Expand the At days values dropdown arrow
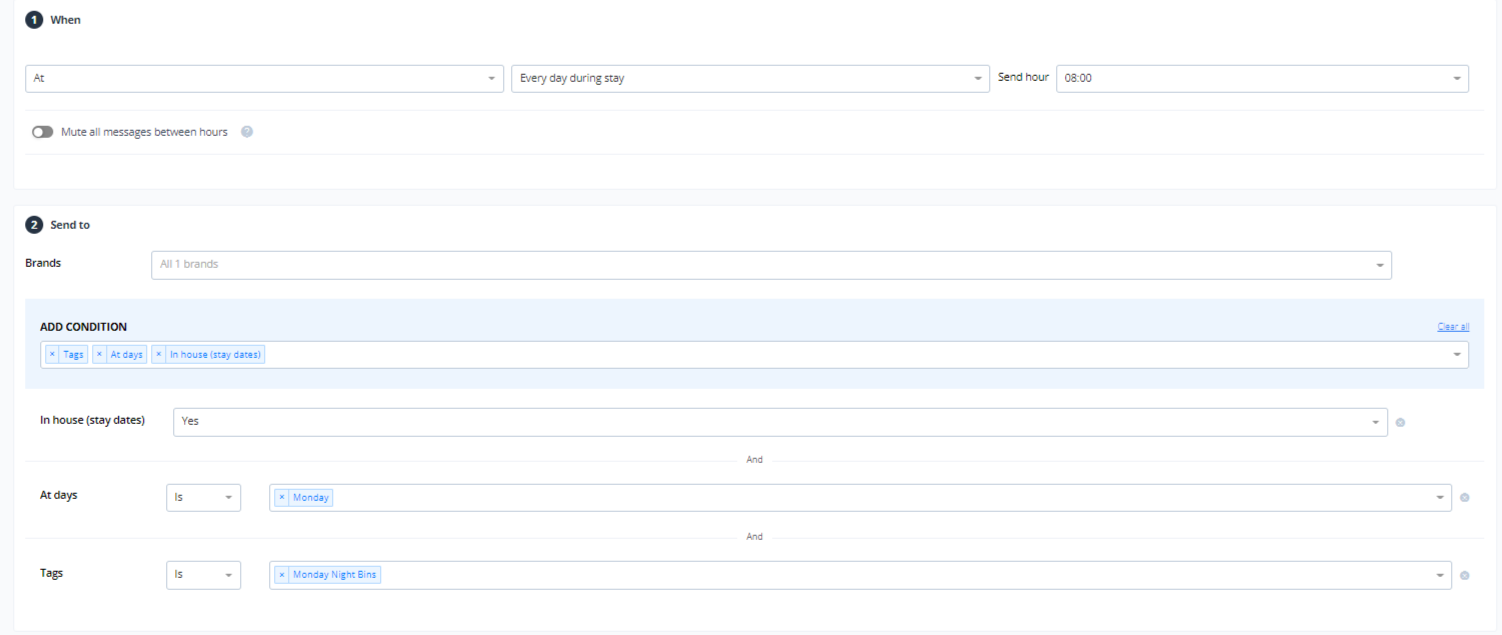The image size is (1502, 635). point(1440,498)
